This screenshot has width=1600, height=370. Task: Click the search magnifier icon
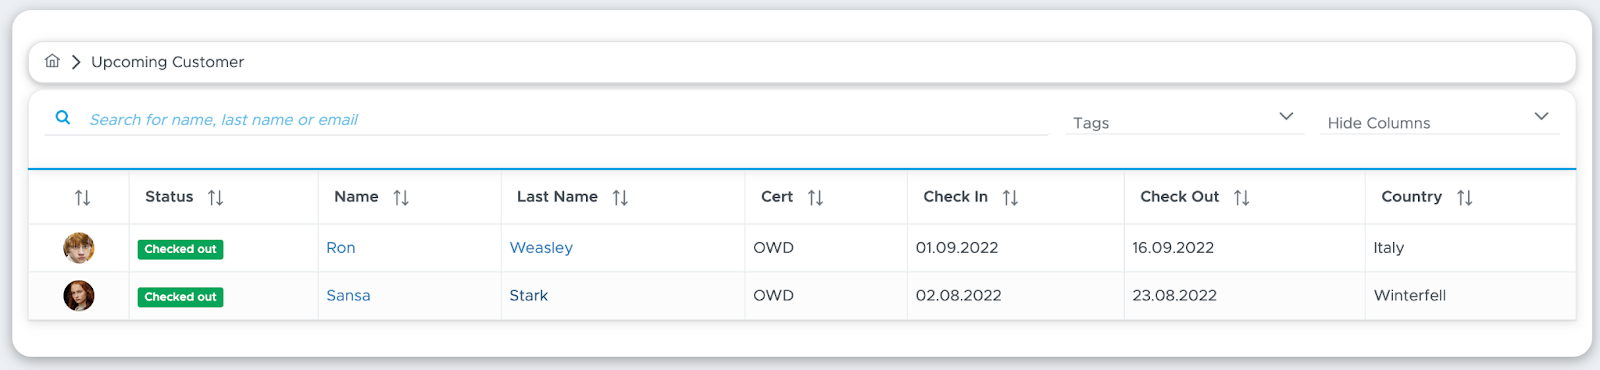coord(63,118)
